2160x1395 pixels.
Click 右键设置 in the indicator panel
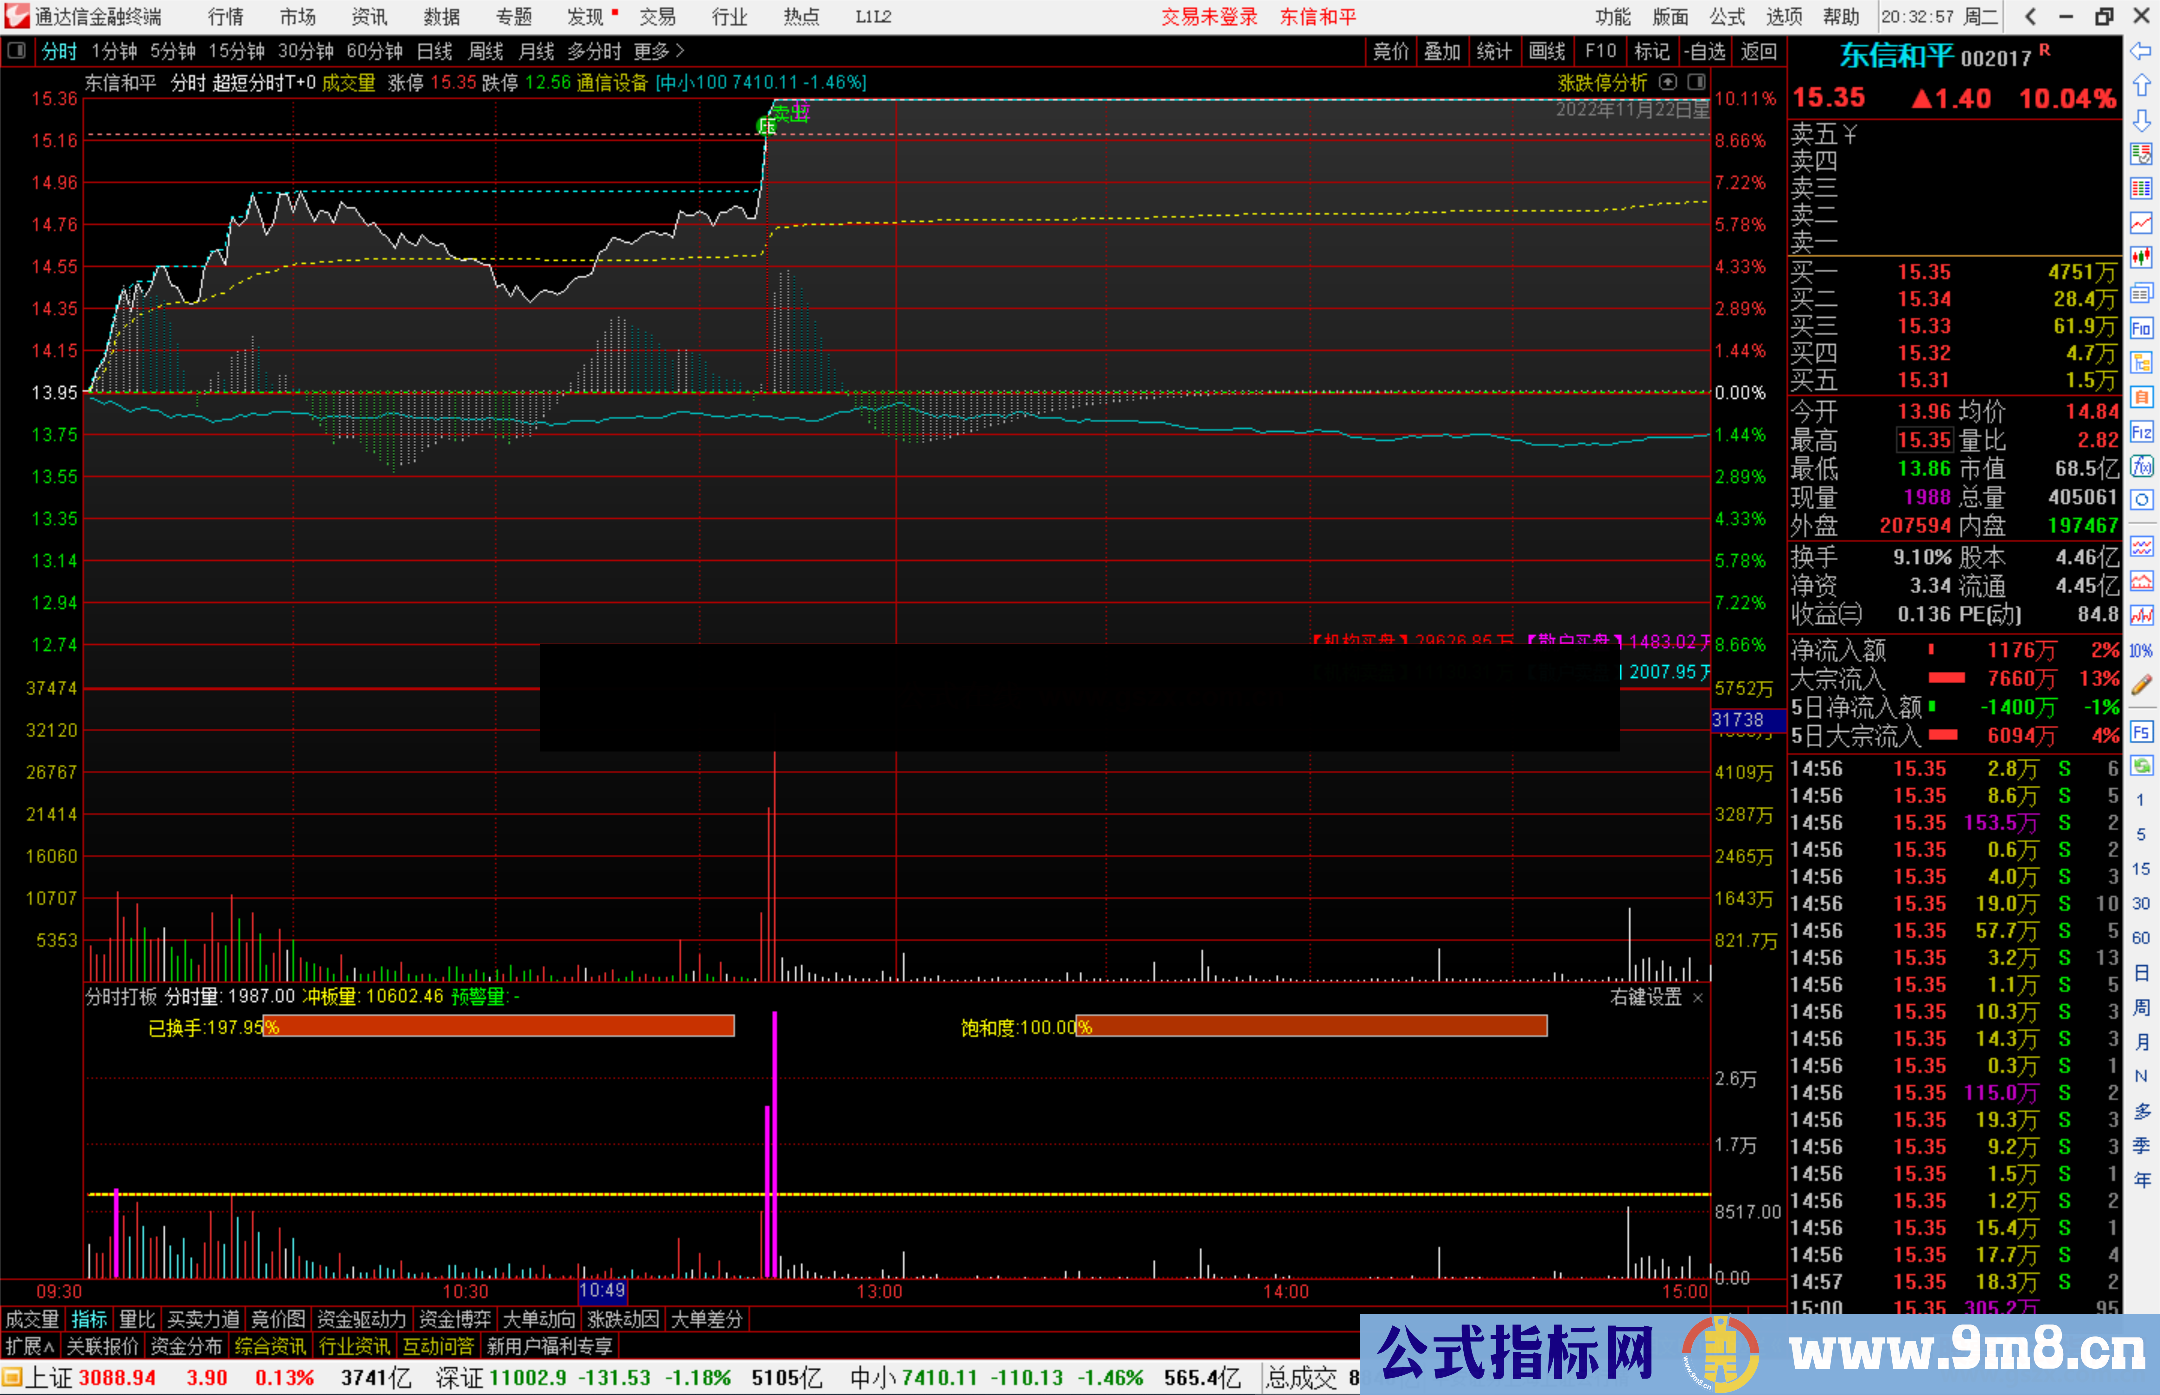pyautogui.click(x=1646, y=997)
